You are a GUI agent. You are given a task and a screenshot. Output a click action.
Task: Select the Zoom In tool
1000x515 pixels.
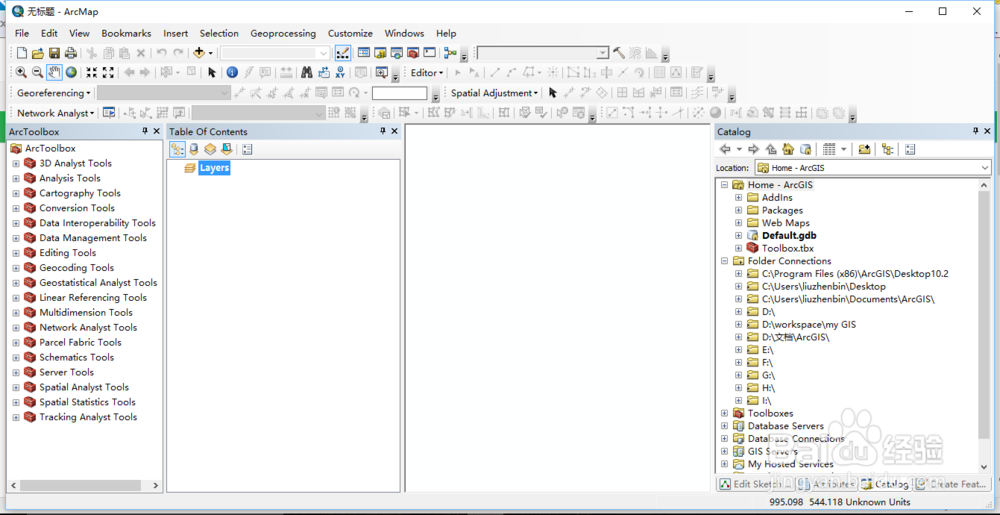tap(21, 73)
